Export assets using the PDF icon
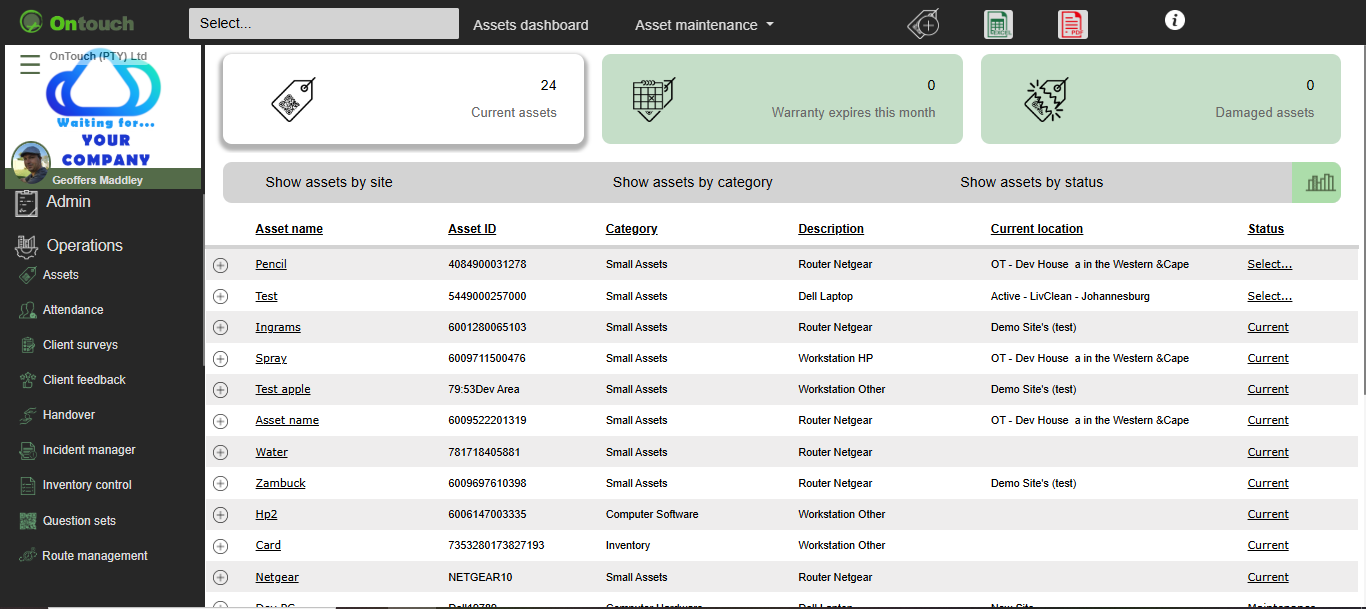 pos(1073,24)
